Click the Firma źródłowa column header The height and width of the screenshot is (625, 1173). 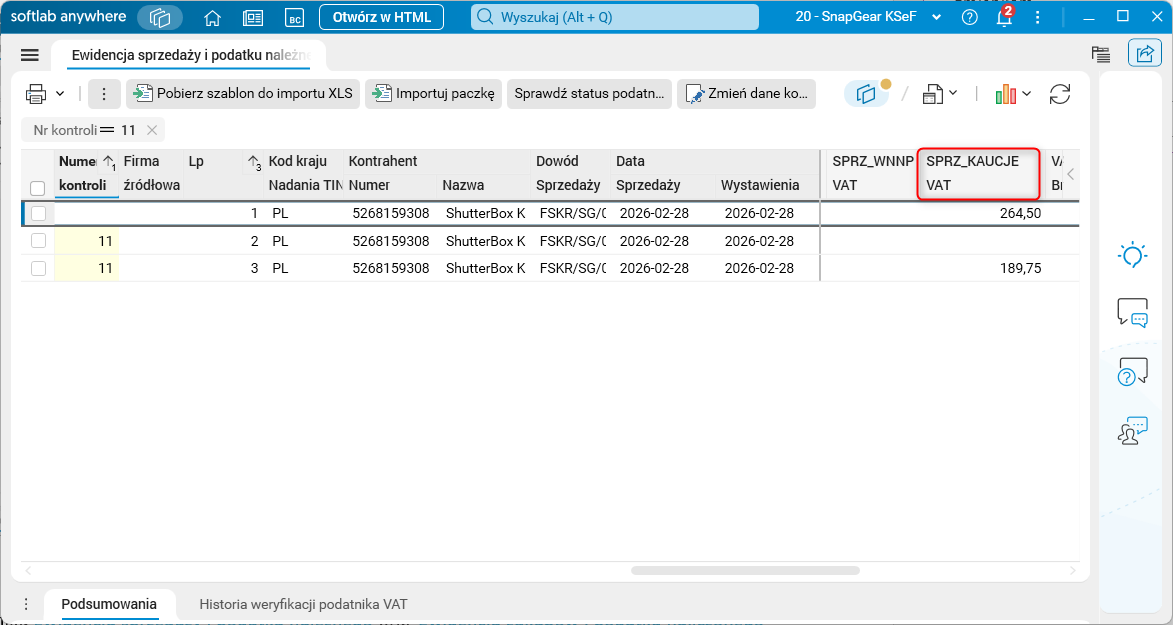[x=151, y=173]
